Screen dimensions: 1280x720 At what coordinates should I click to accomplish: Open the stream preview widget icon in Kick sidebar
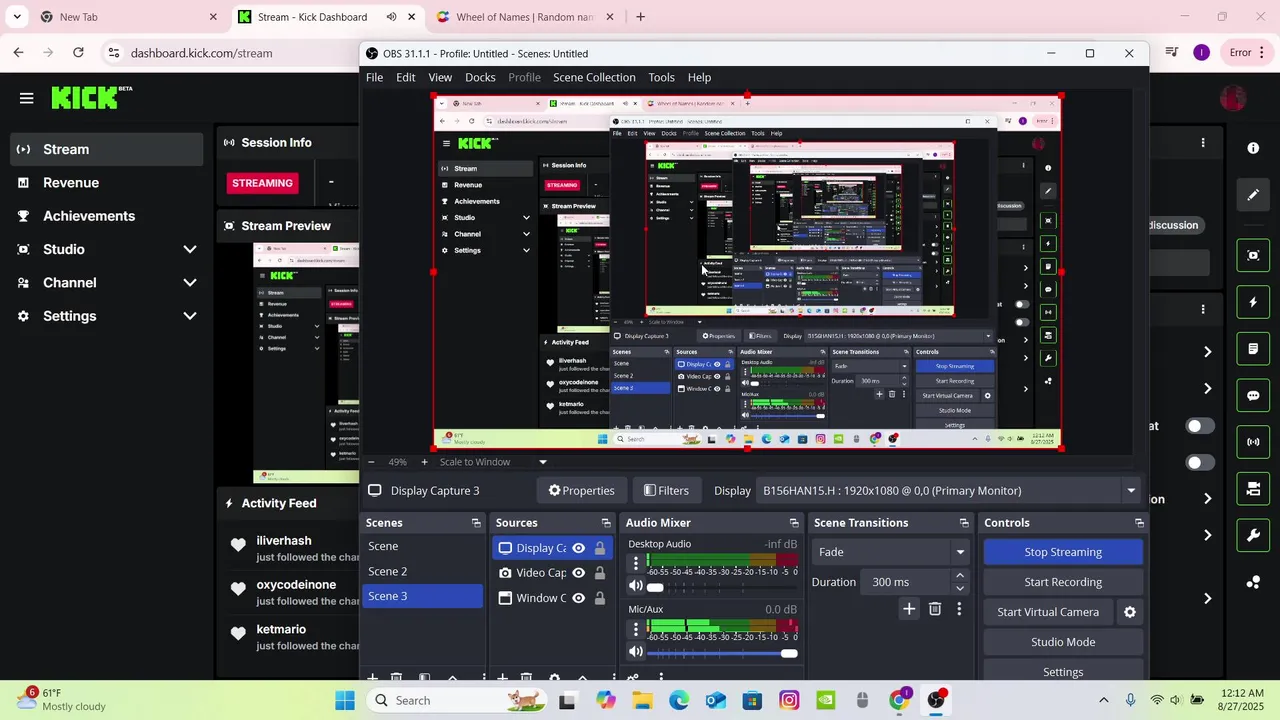(x=1253, y=255)
